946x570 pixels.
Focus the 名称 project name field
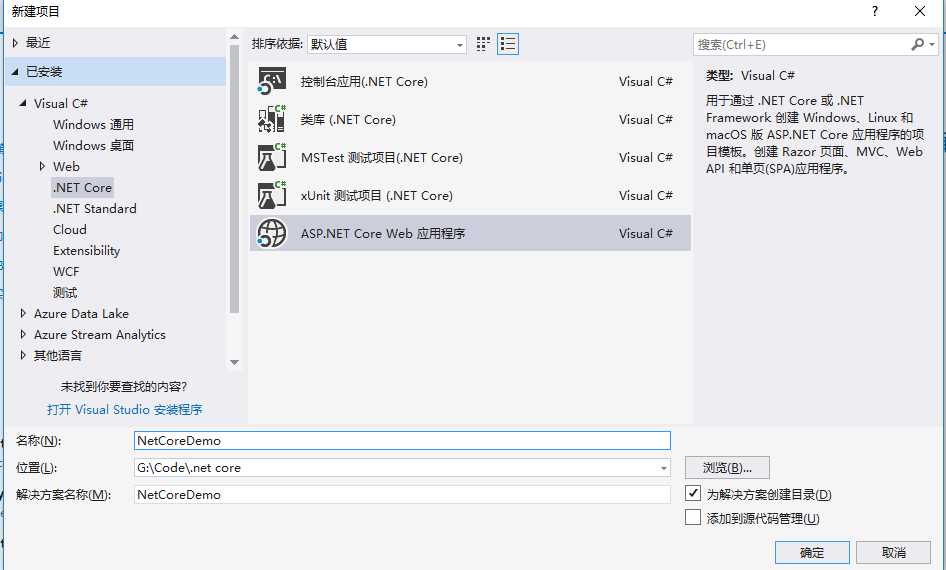[402, 440]
